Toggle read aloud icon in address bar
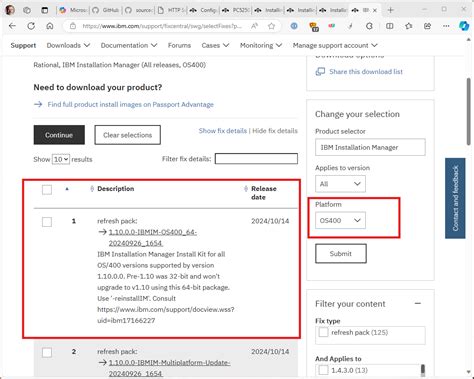Screen dimensions: 474x379 tap(254, 26)
